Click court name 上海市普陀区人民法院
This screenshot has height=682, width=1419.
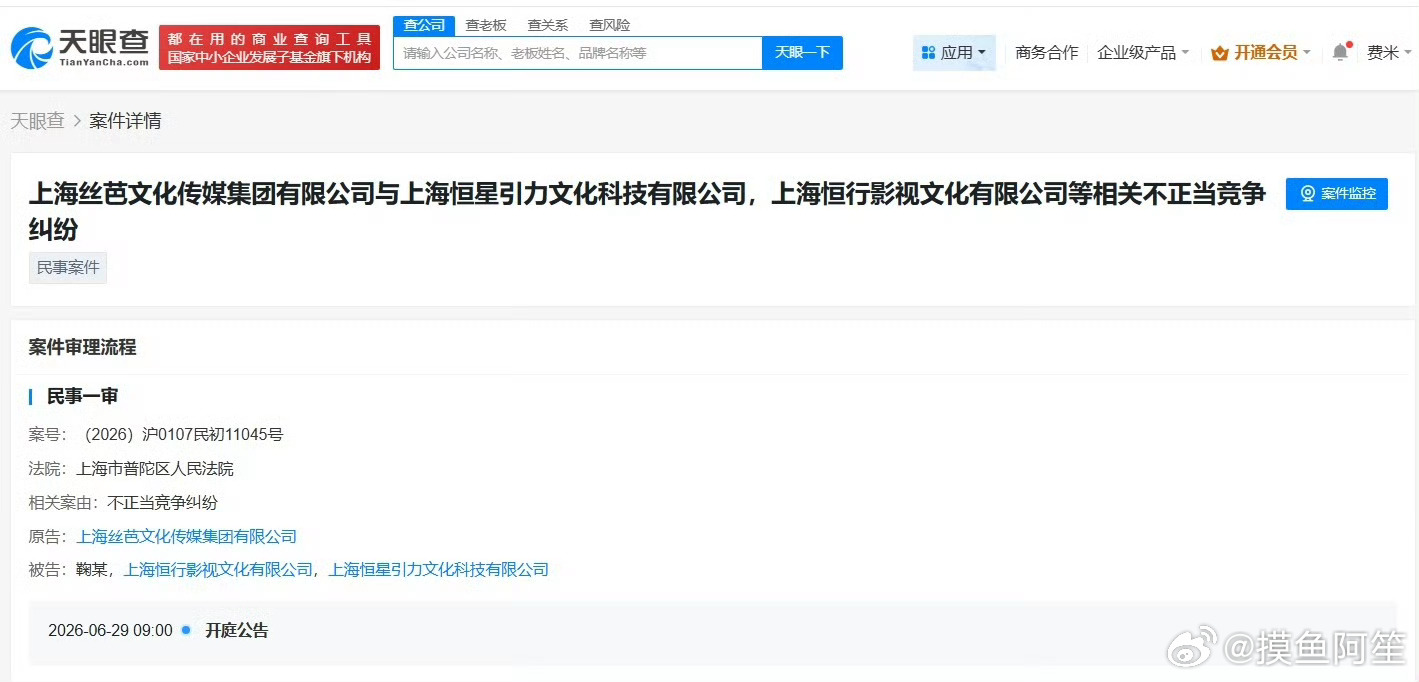point(155,469)
